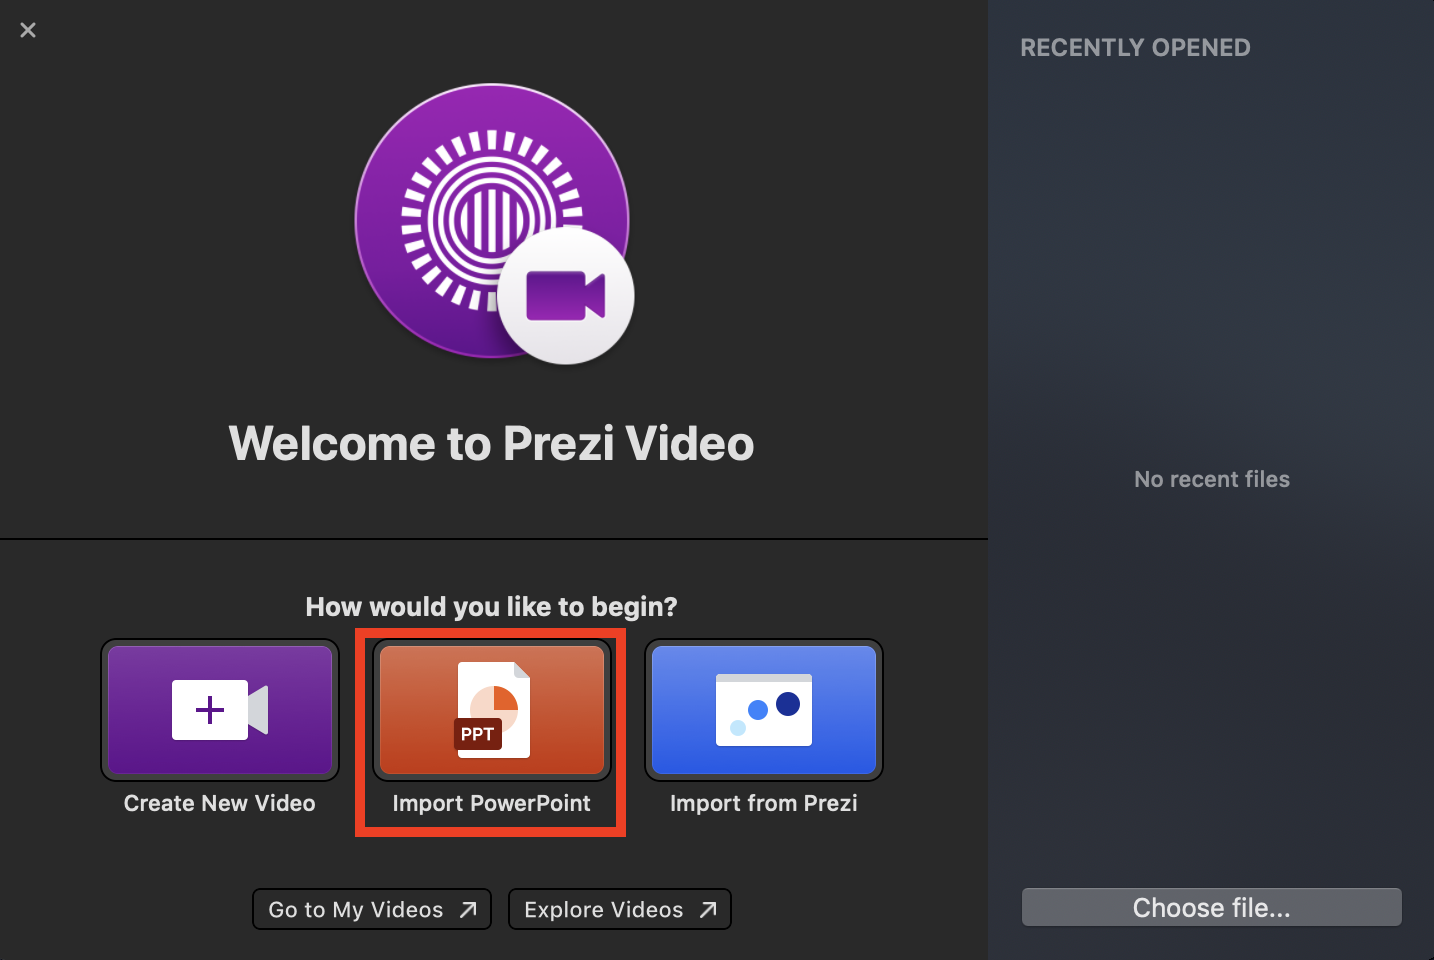Click the three-dots Prezi presentation icon

pos(764,710)
